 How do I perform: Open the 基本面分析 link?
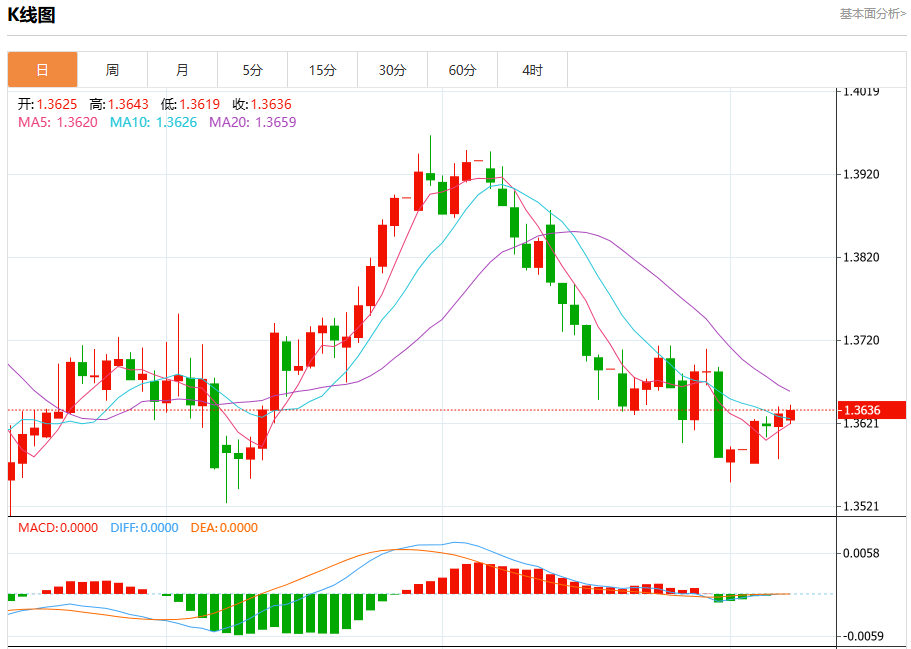(x=872, y=13)
